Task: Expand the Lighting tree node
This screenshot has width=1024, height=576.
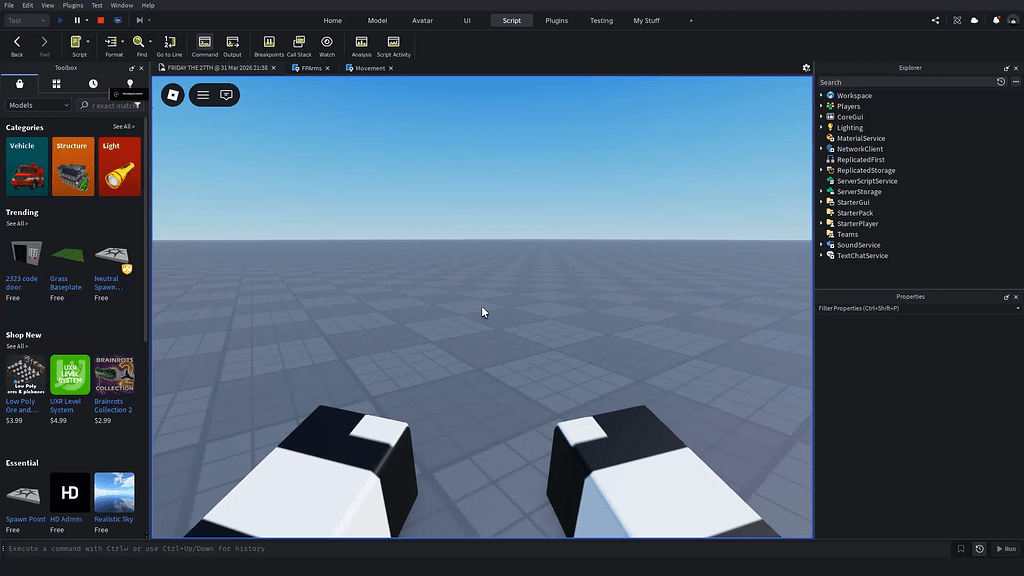Action: point(822,127)
